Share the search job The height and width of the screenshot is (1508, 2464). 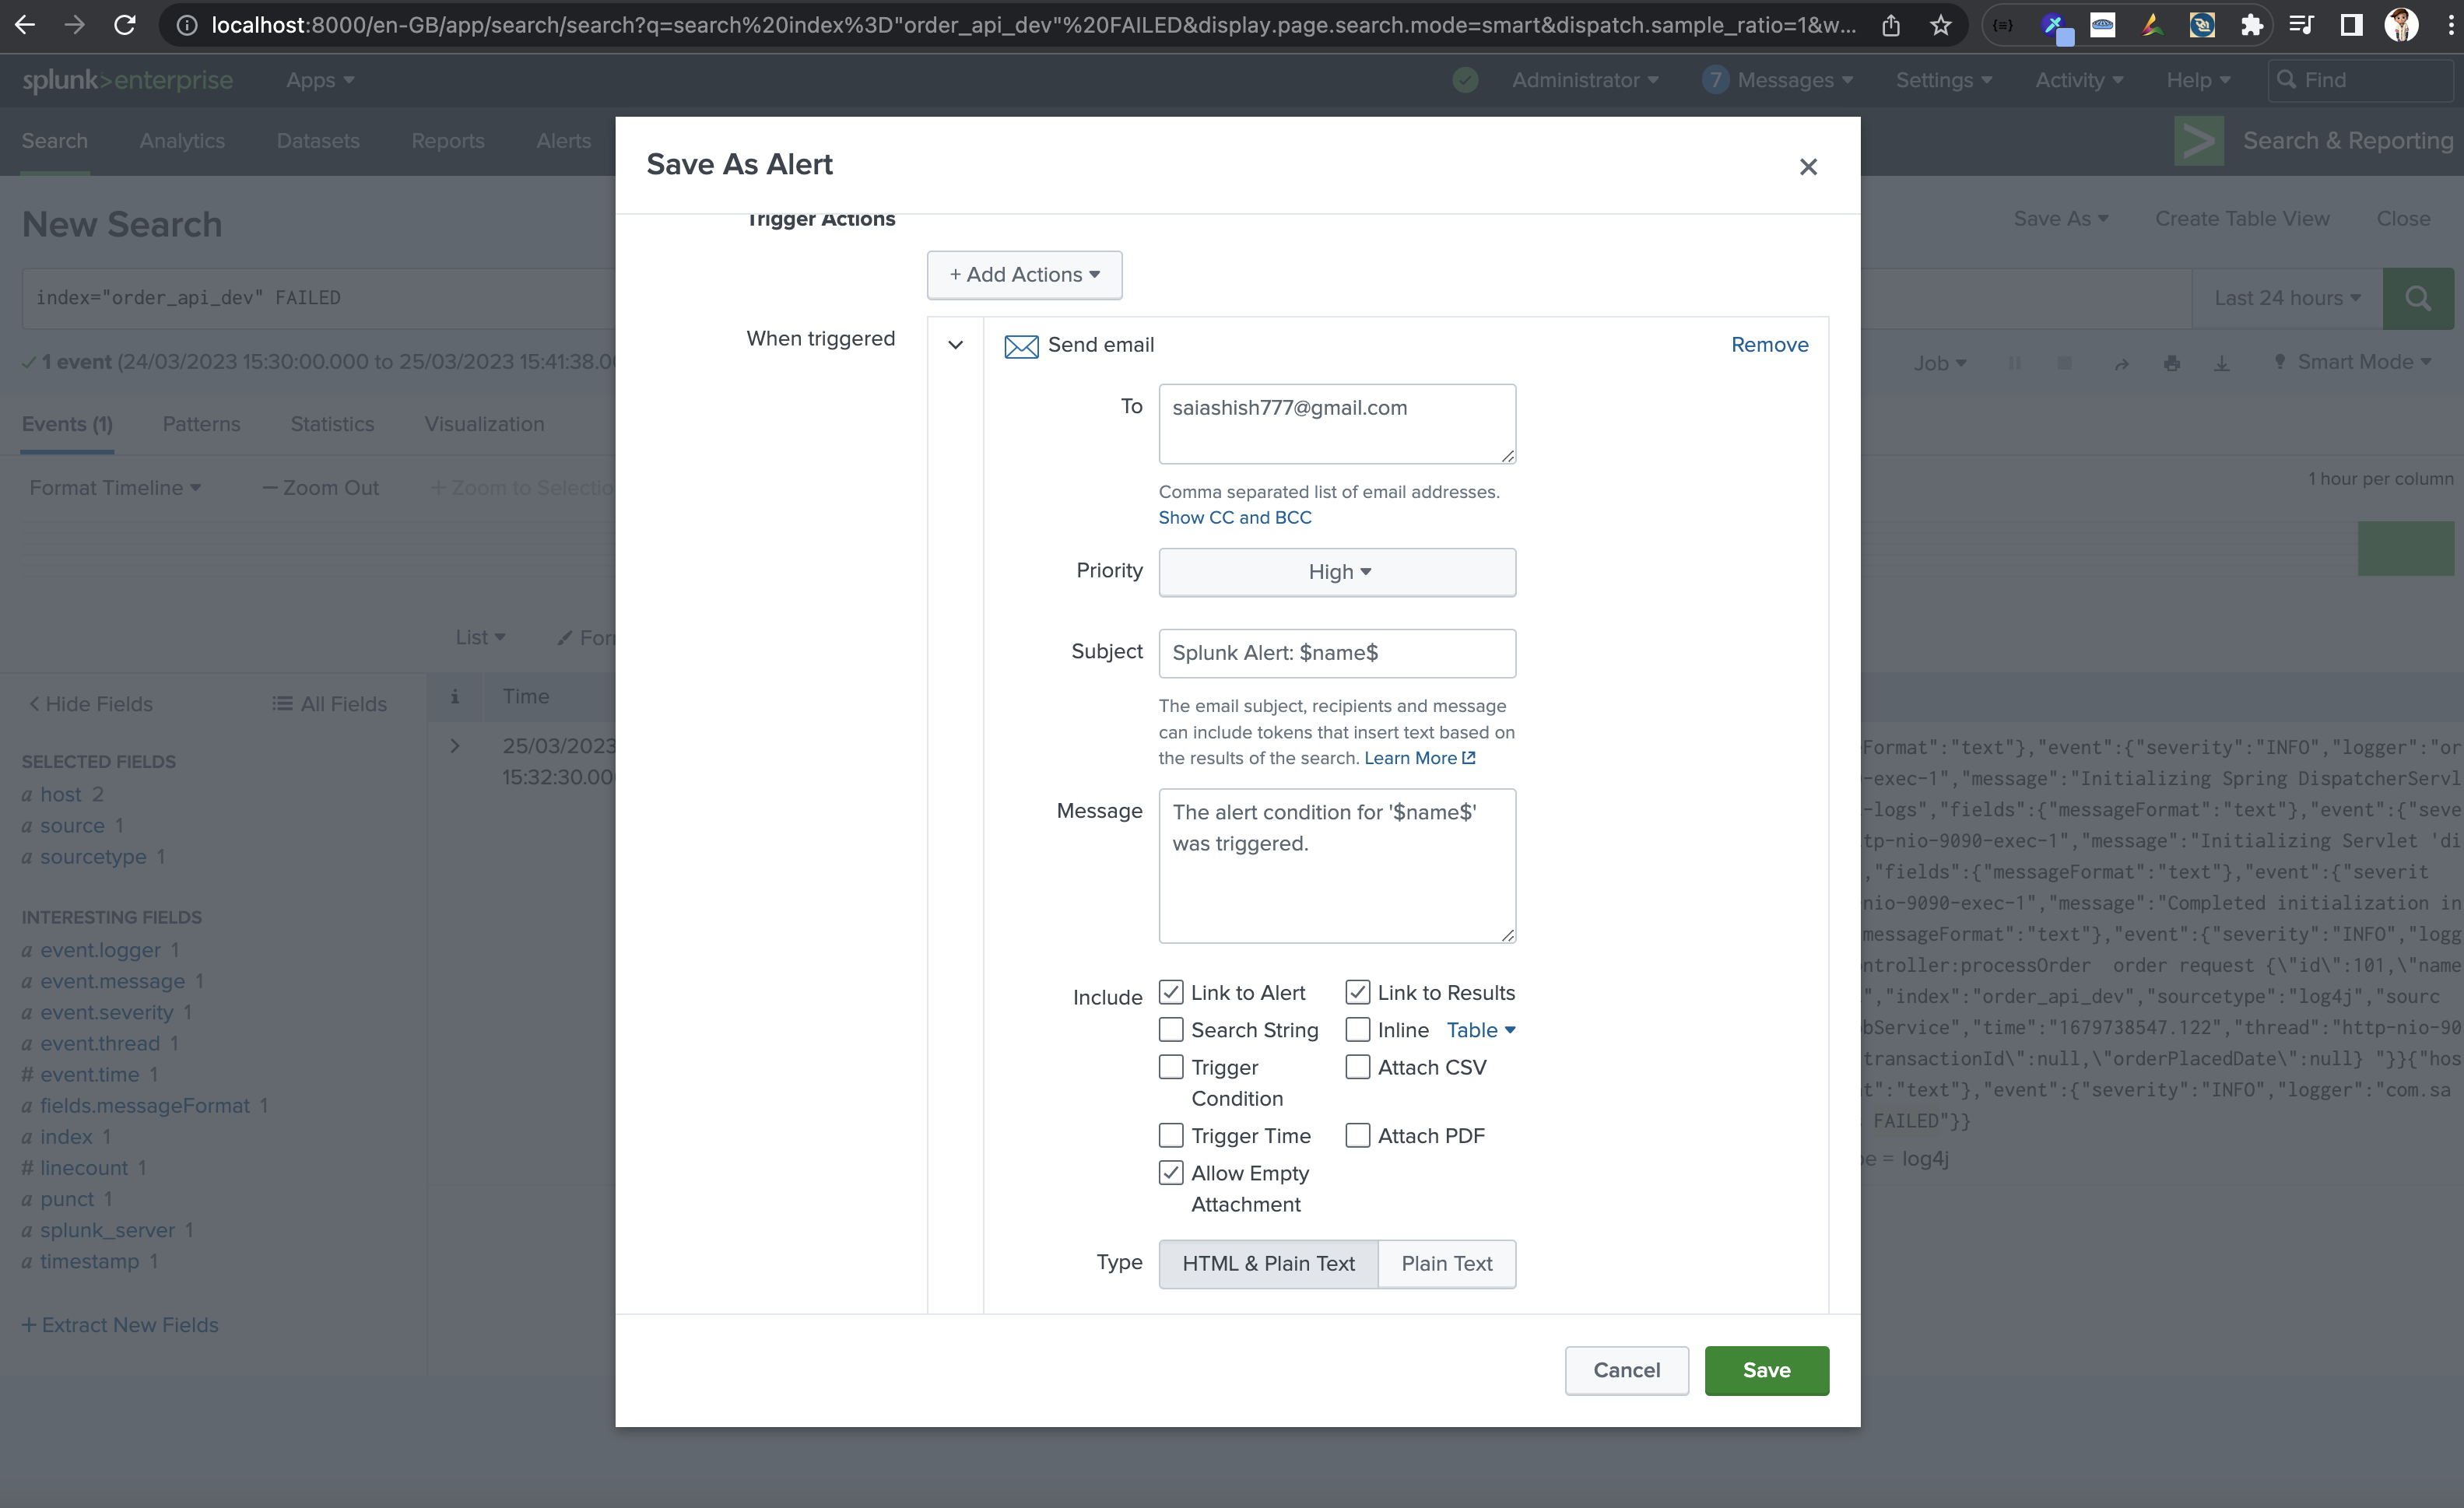pos(2122,362)
